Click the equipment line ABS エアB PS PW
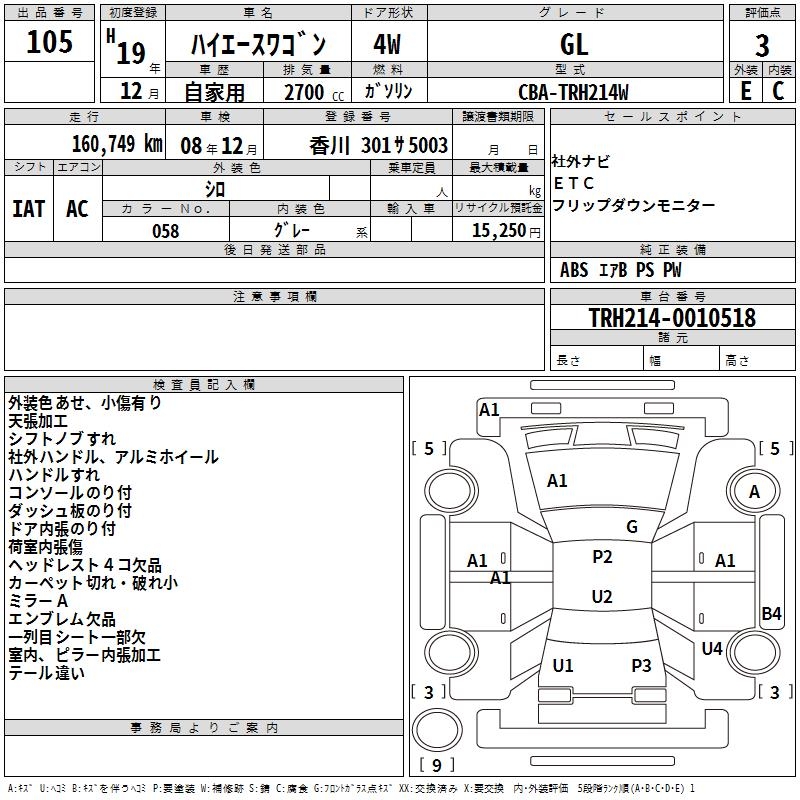The width and height of the screenshot is (800, 800). 620,270
